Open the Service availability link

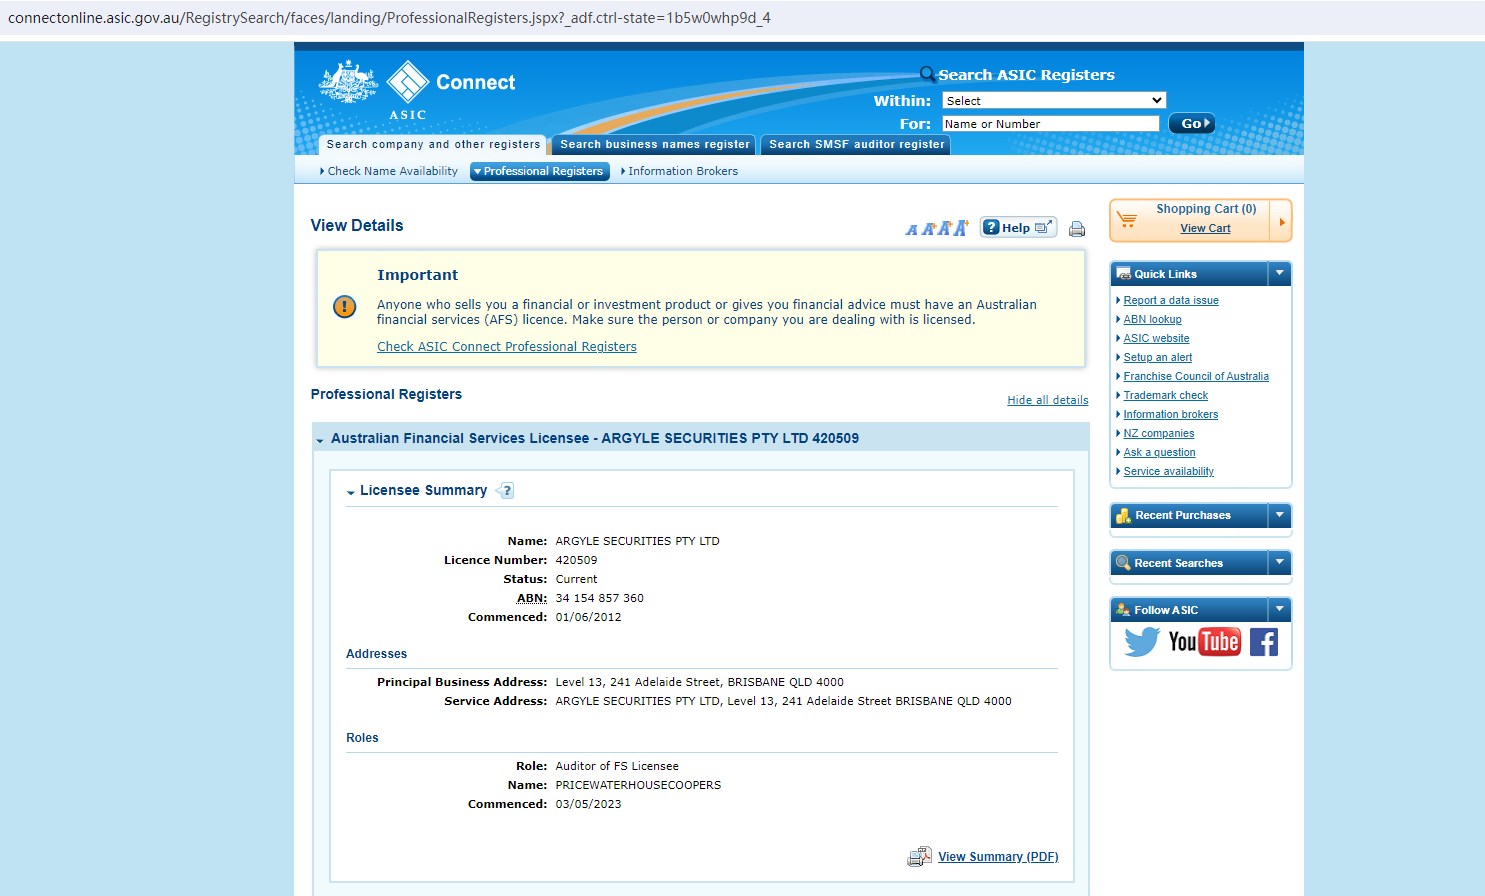tap(1169, 471)
